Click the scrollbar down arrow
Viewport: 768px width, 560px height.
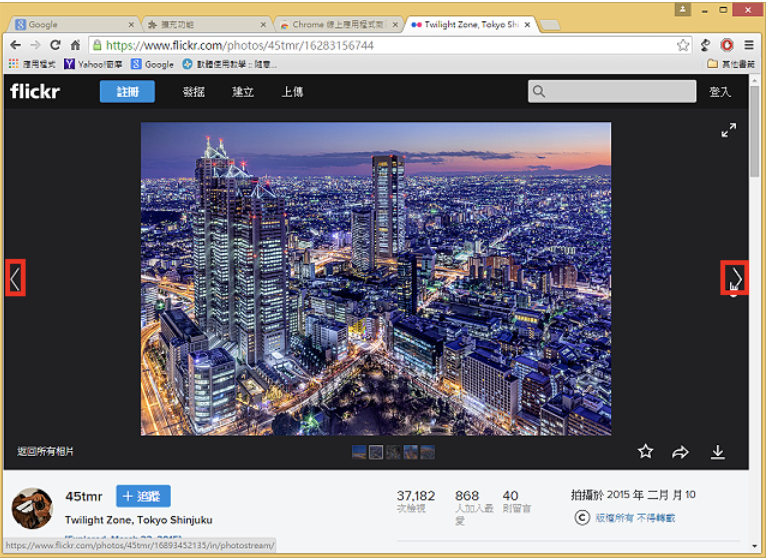pos(755,546)
